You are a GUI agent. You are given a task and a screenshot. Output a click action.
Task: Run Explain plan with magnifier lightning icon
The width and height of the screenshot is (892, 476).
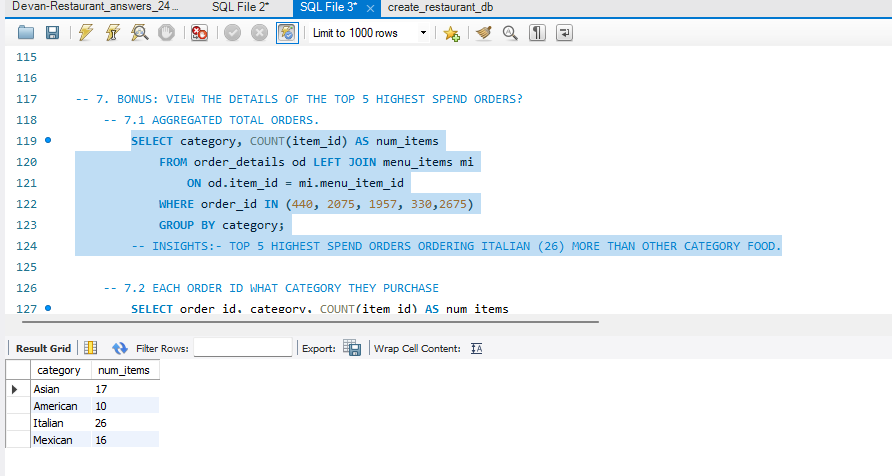pyautogui.click(x=140, y=33)
